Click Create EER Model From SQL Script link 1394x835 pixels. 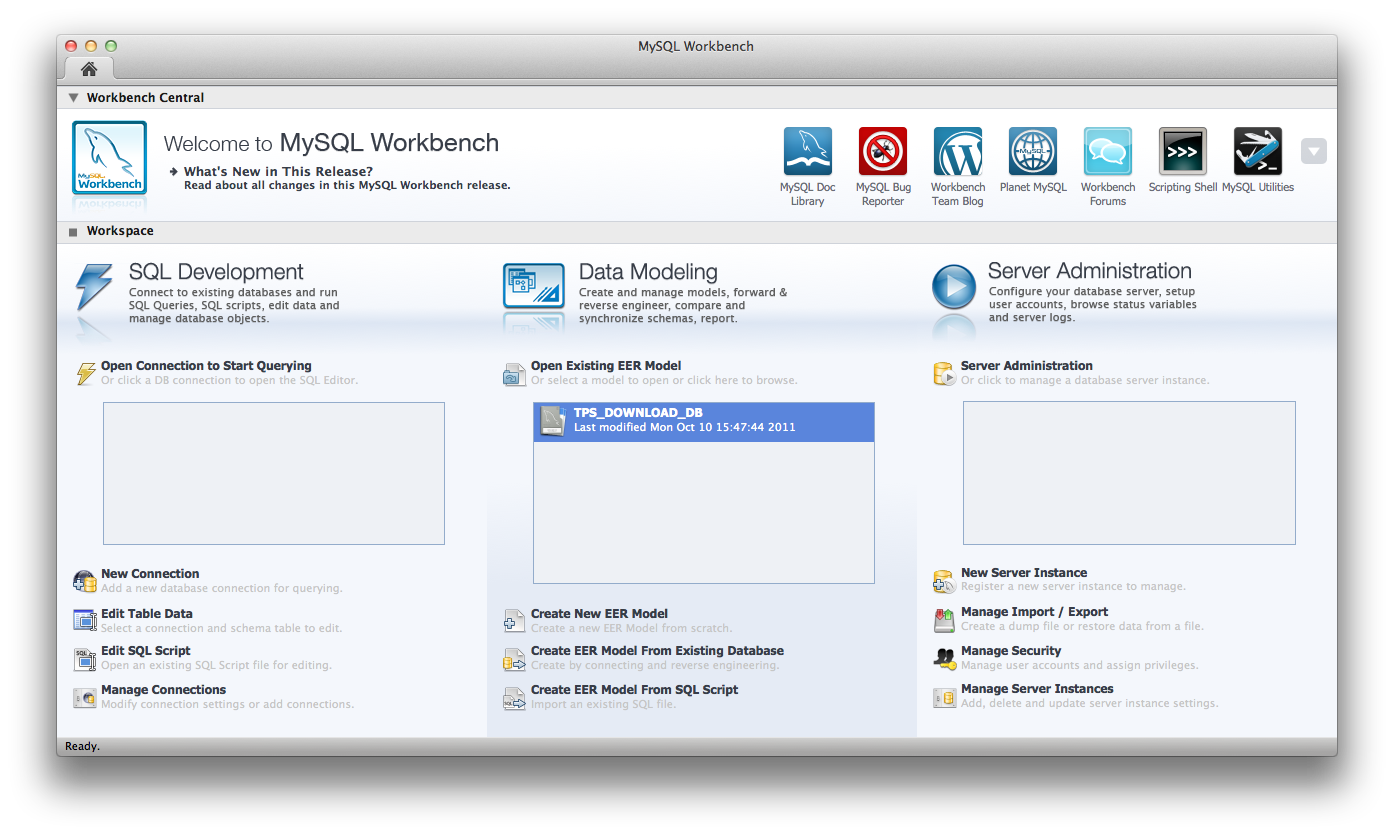(x=634, y=690)
